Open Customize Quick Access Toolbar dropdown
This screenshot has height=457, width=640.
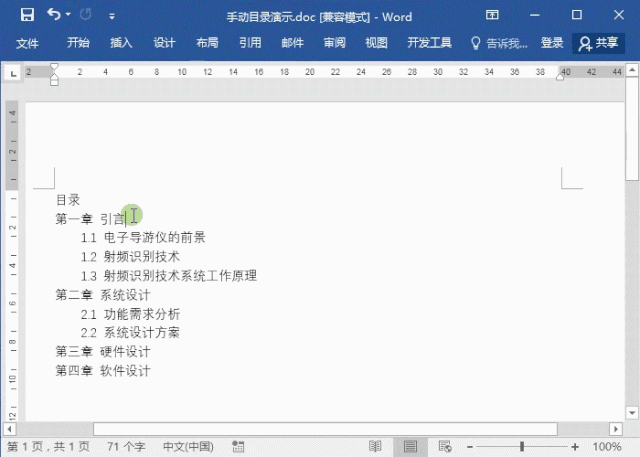(111, 16)
